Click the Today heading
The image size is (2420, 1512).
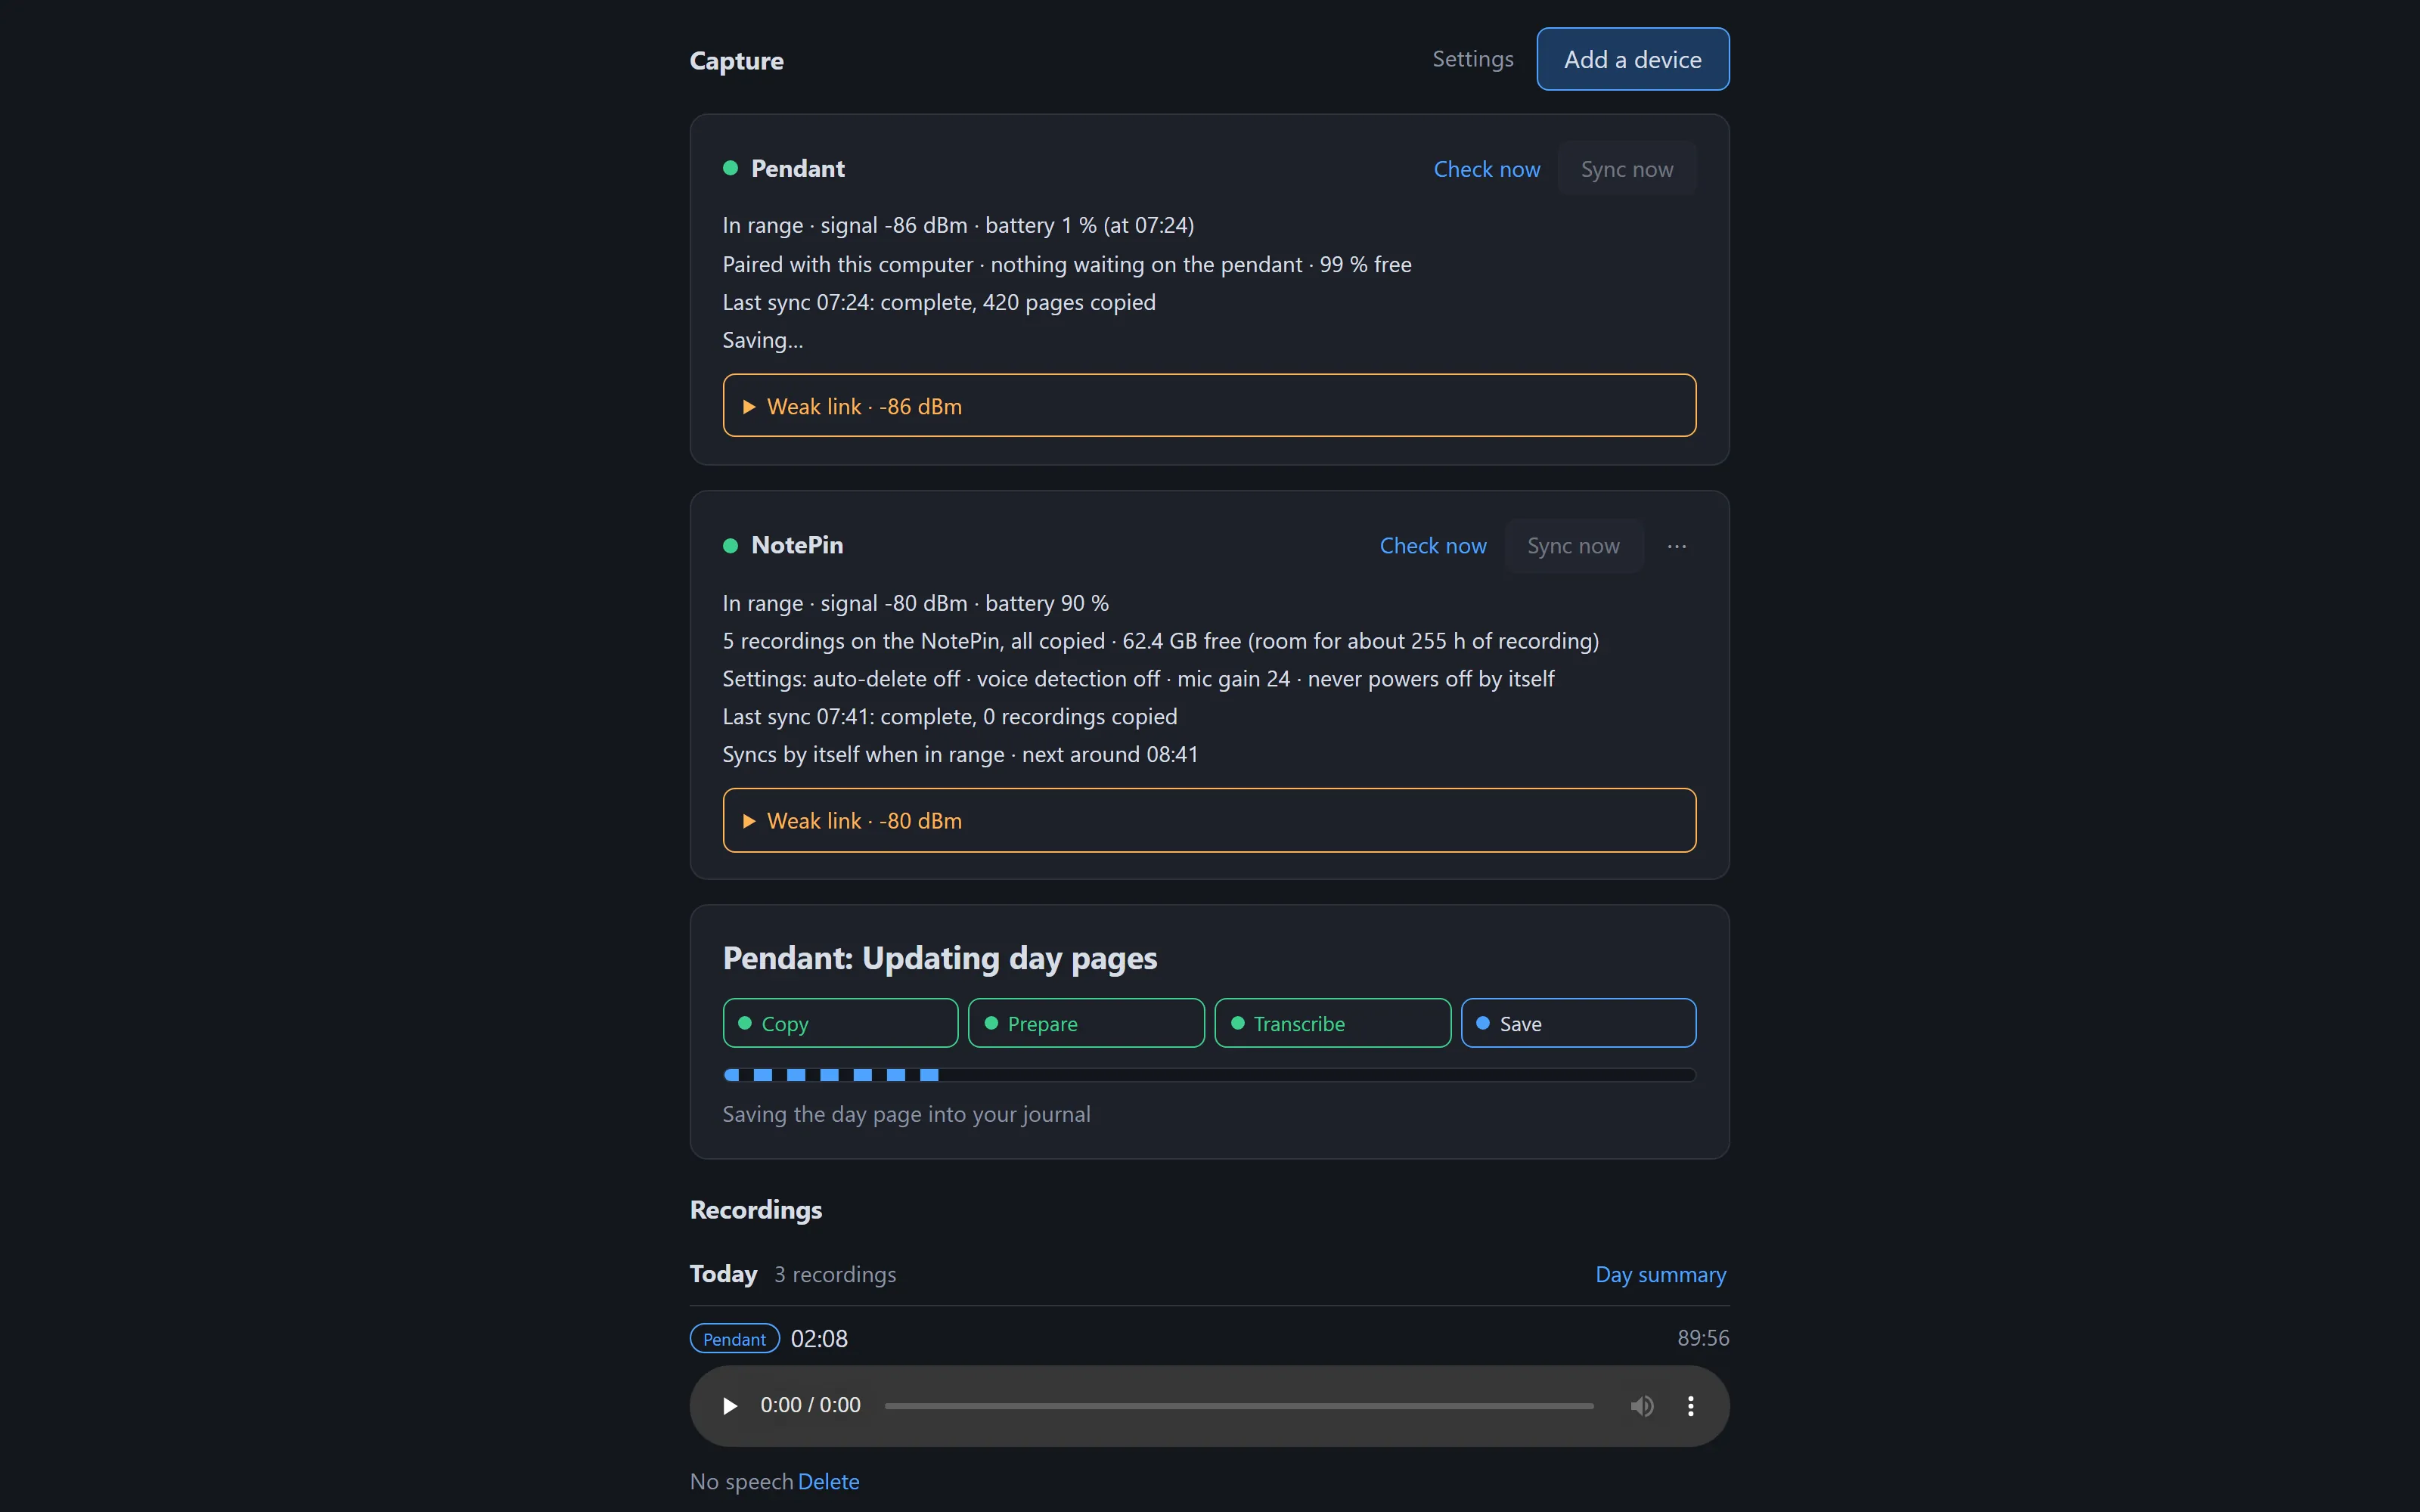(x=723, y=1274)
